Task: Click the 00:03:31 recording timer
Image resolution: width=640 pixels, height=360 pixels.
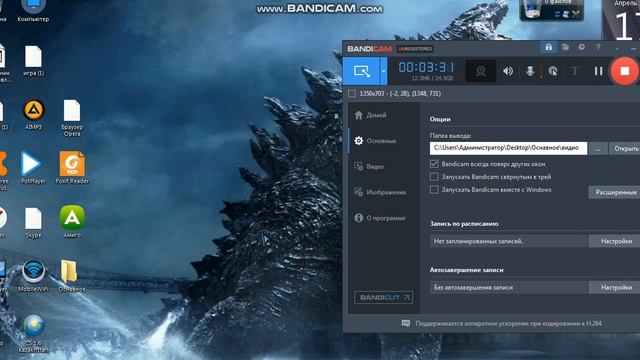Action: click(426, 67)
